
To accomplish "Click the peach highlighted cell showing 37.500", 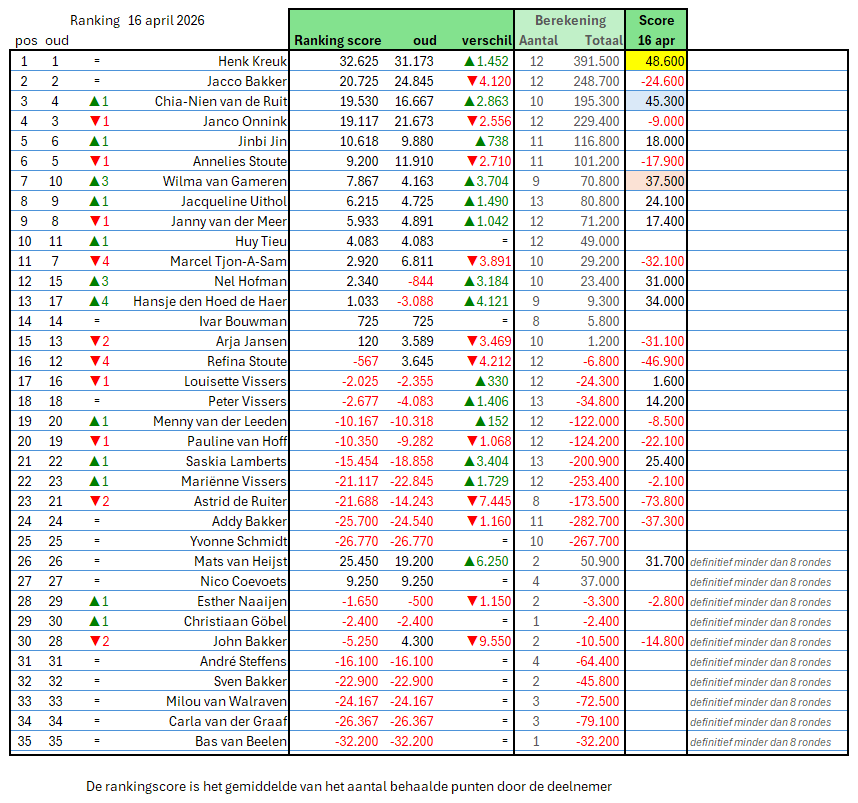I will pos(656,181).
